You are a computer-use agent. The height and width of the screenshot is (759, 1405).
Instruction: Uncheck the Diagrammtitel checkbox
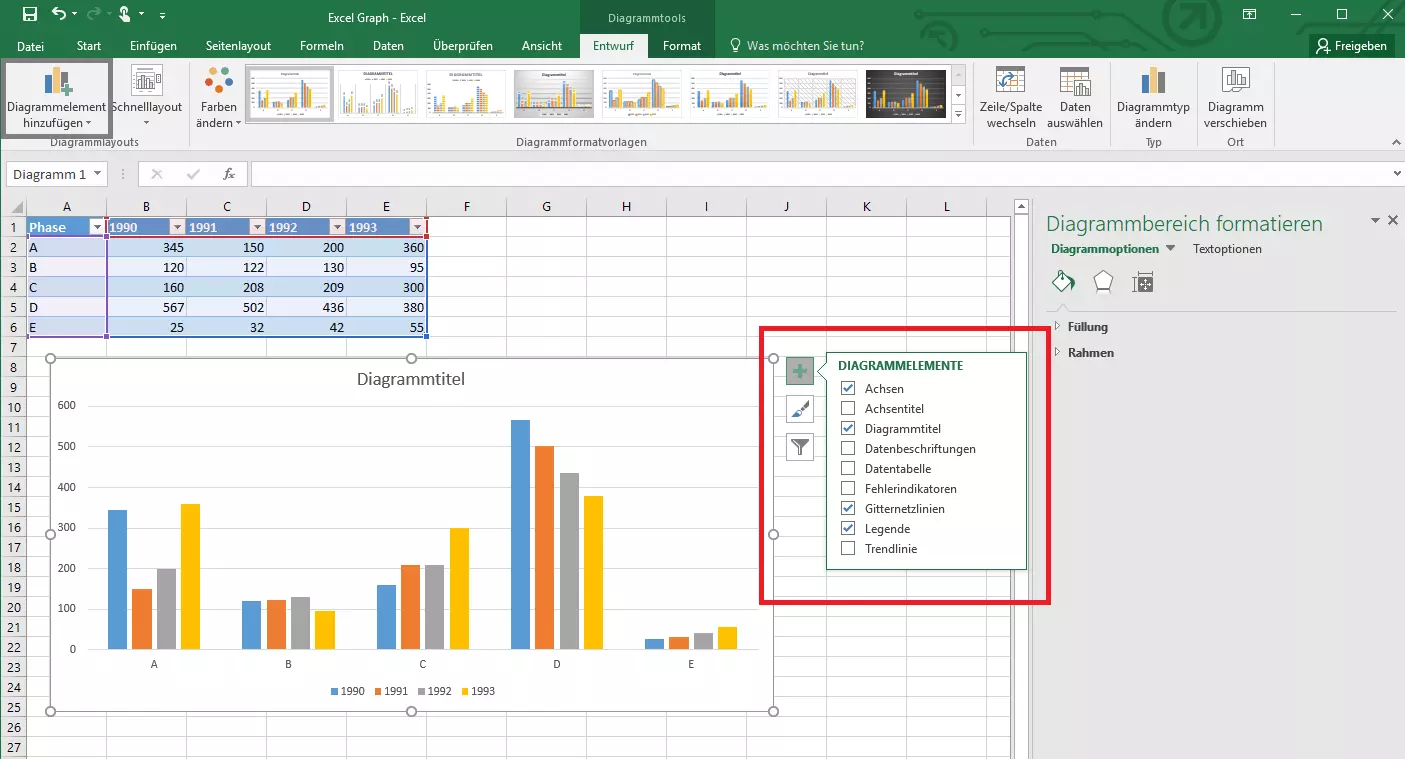[x=848, y=428]
